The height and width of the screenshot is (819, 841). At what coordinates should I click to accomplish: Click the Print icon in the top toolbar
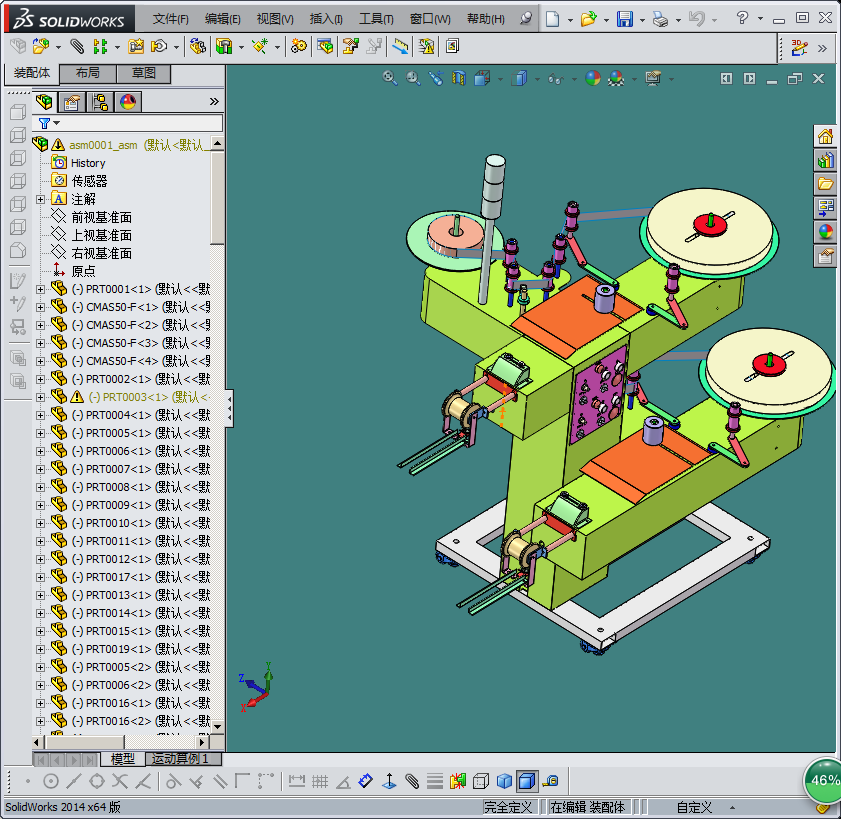pos(659,19)
